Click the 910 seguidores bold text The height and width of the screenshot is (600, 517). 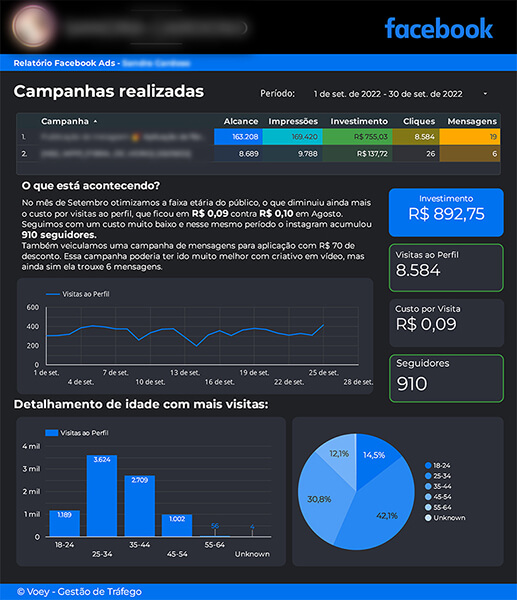(x=59, y=235)
